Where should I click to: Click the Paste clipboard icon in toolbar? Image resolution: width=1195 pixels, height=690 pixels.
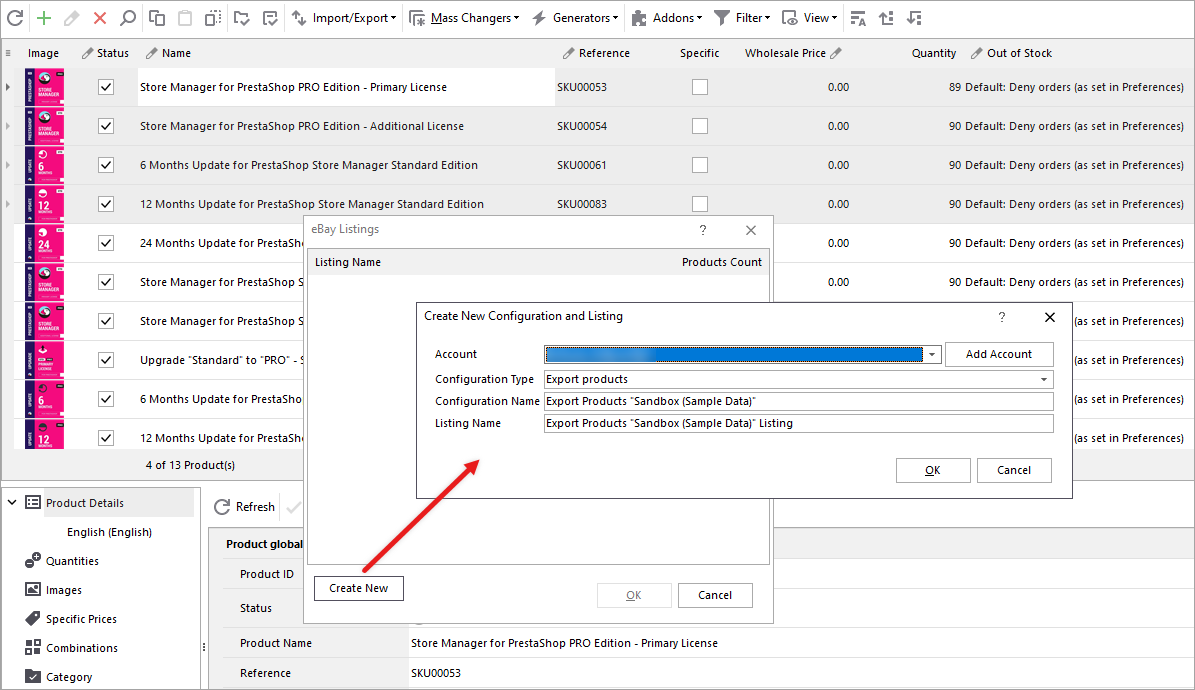click(184, 18)
